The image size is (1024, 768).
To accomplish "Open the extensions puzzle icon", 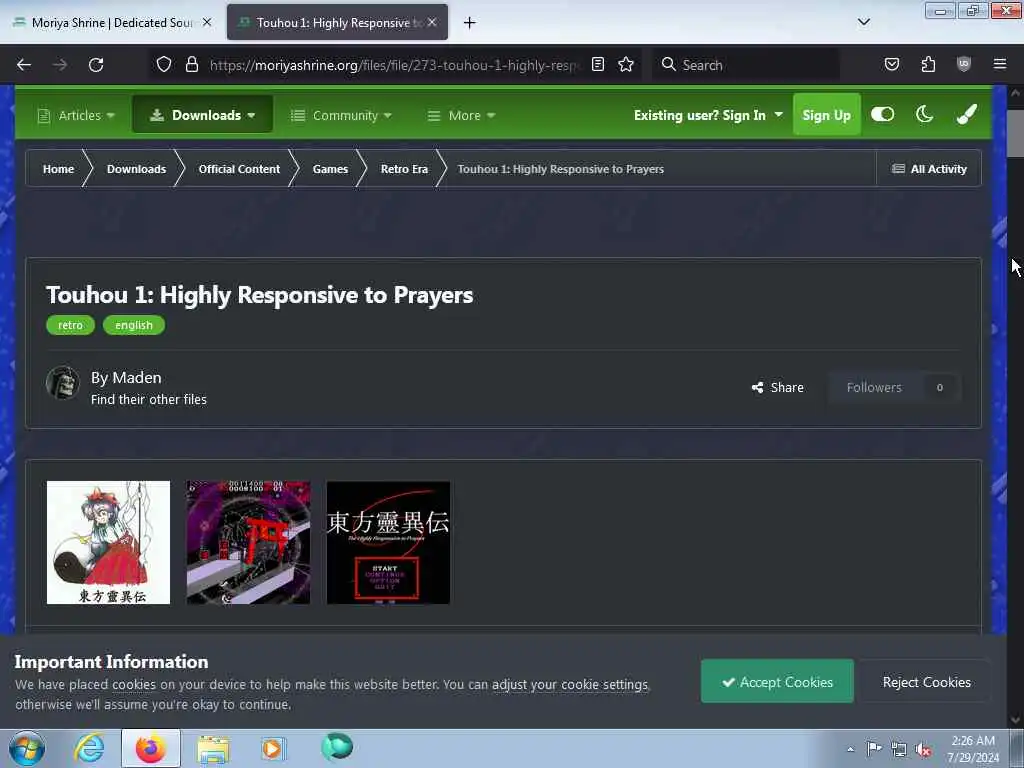I will pos(928,64).
